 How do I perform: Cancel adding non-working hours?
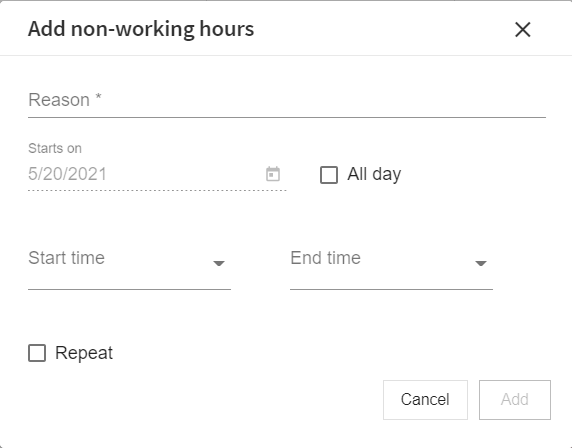425,400
